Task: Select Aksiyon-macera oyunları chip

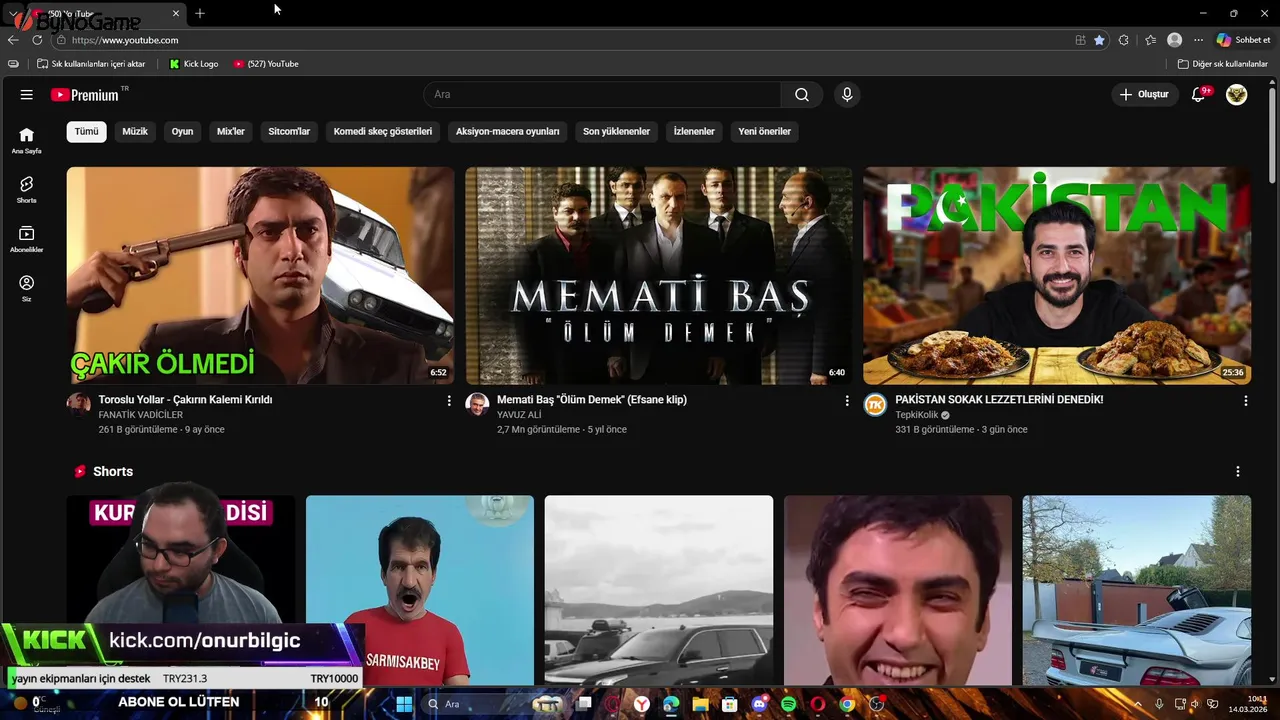Action: tap(508, 131)
